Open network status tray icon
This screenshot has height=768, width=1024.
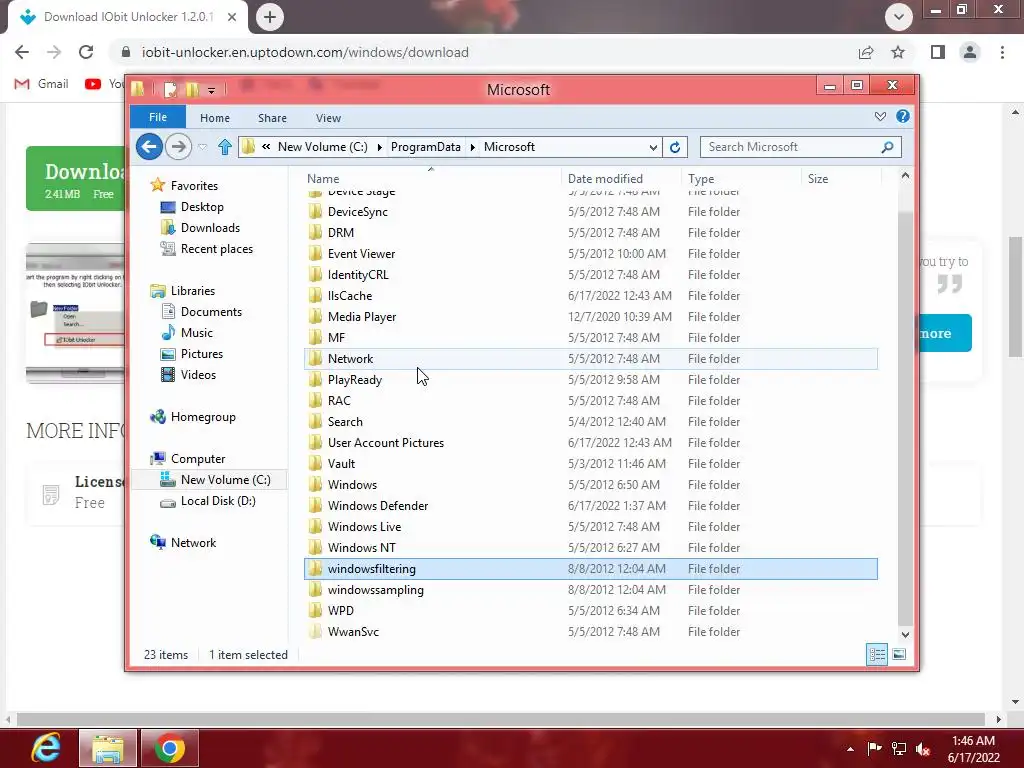tap(899, 748)
